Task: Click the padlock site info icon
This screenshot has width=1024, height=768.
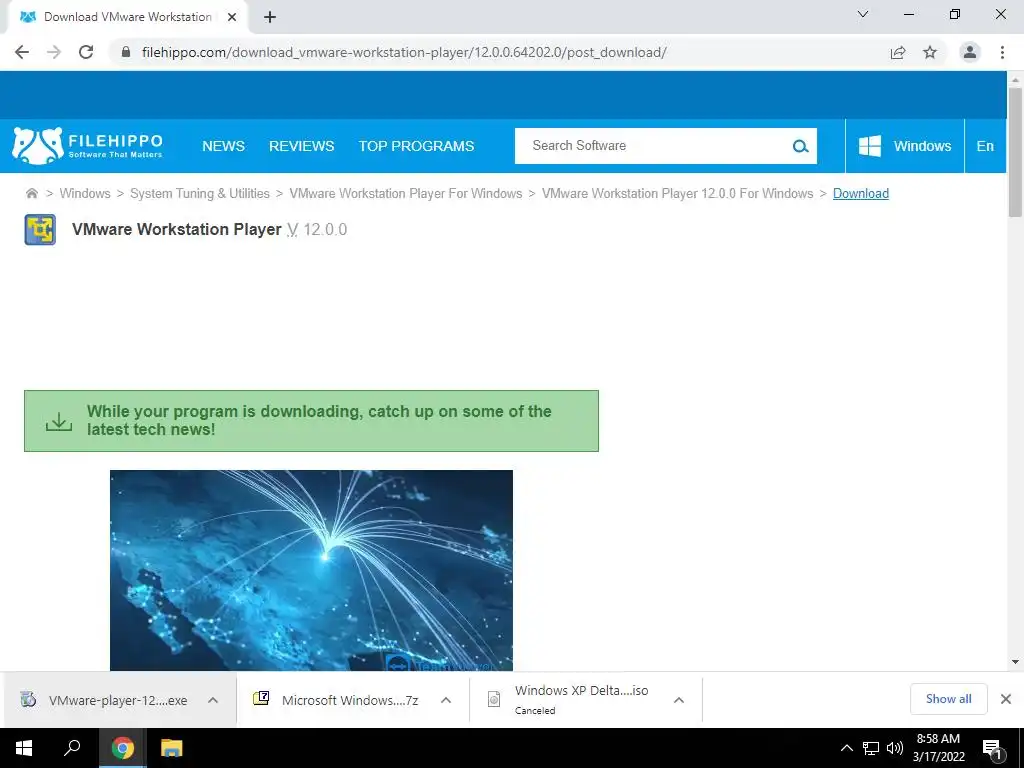Action: (126, 52)
